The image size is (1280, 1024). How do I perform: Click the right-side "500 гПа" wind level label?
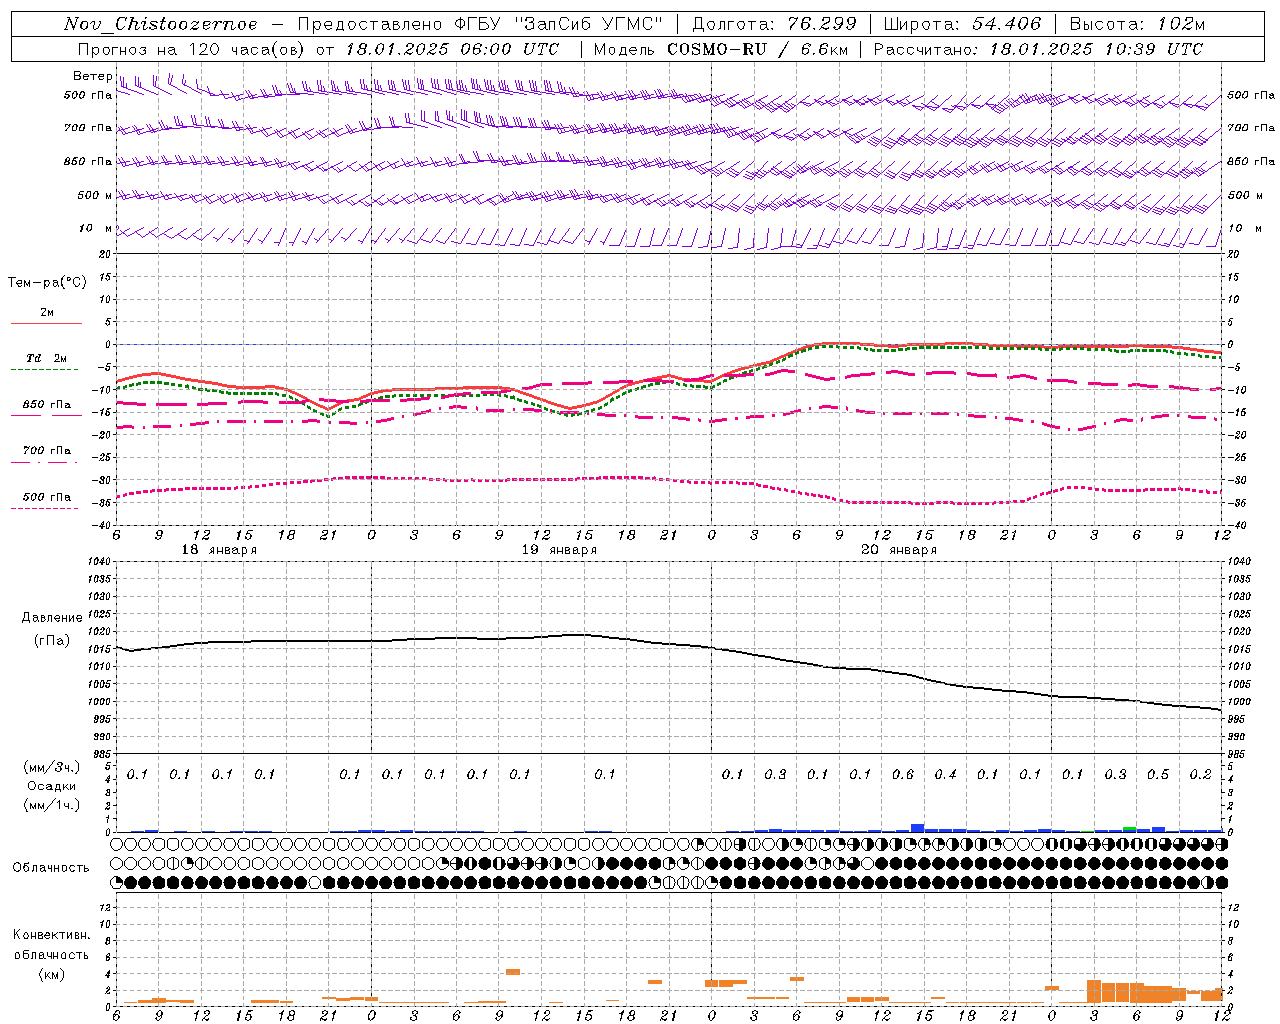(x=1251, y=95)
